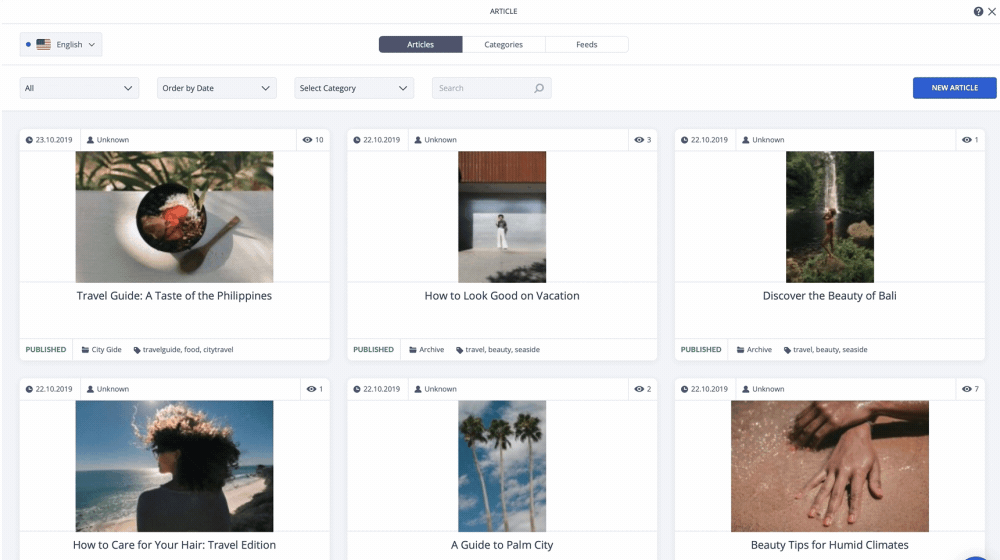The width and height of the screenshot is (1000, 560).
Task: Click the views eye icon on Philippines article
Action: (x=307, y=140)
